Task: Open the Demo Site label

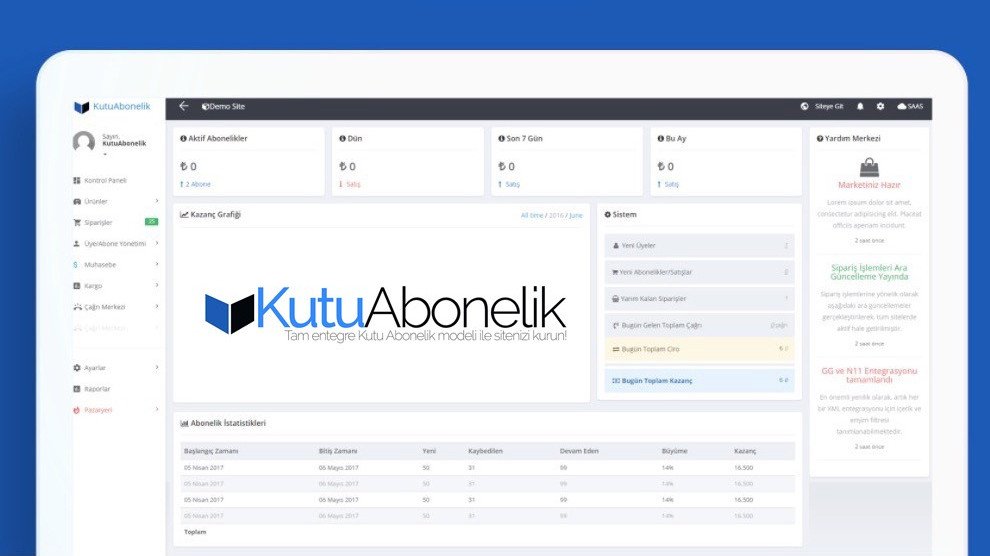Action: 224,107
